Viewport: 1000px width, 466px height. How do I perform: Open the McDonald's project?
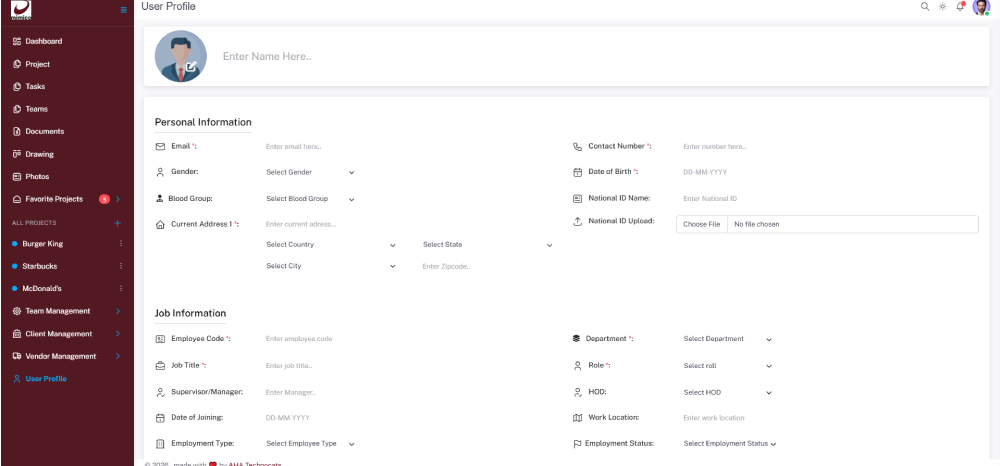(43, 288)
